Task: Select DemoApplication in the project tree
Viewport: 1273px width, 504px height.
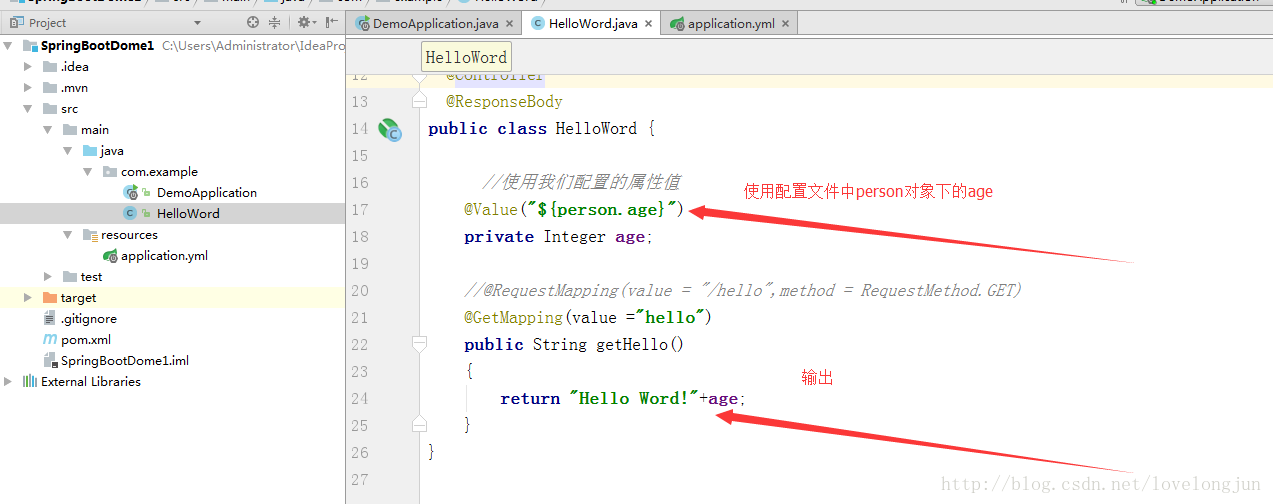Action: (x=207, y=192)
